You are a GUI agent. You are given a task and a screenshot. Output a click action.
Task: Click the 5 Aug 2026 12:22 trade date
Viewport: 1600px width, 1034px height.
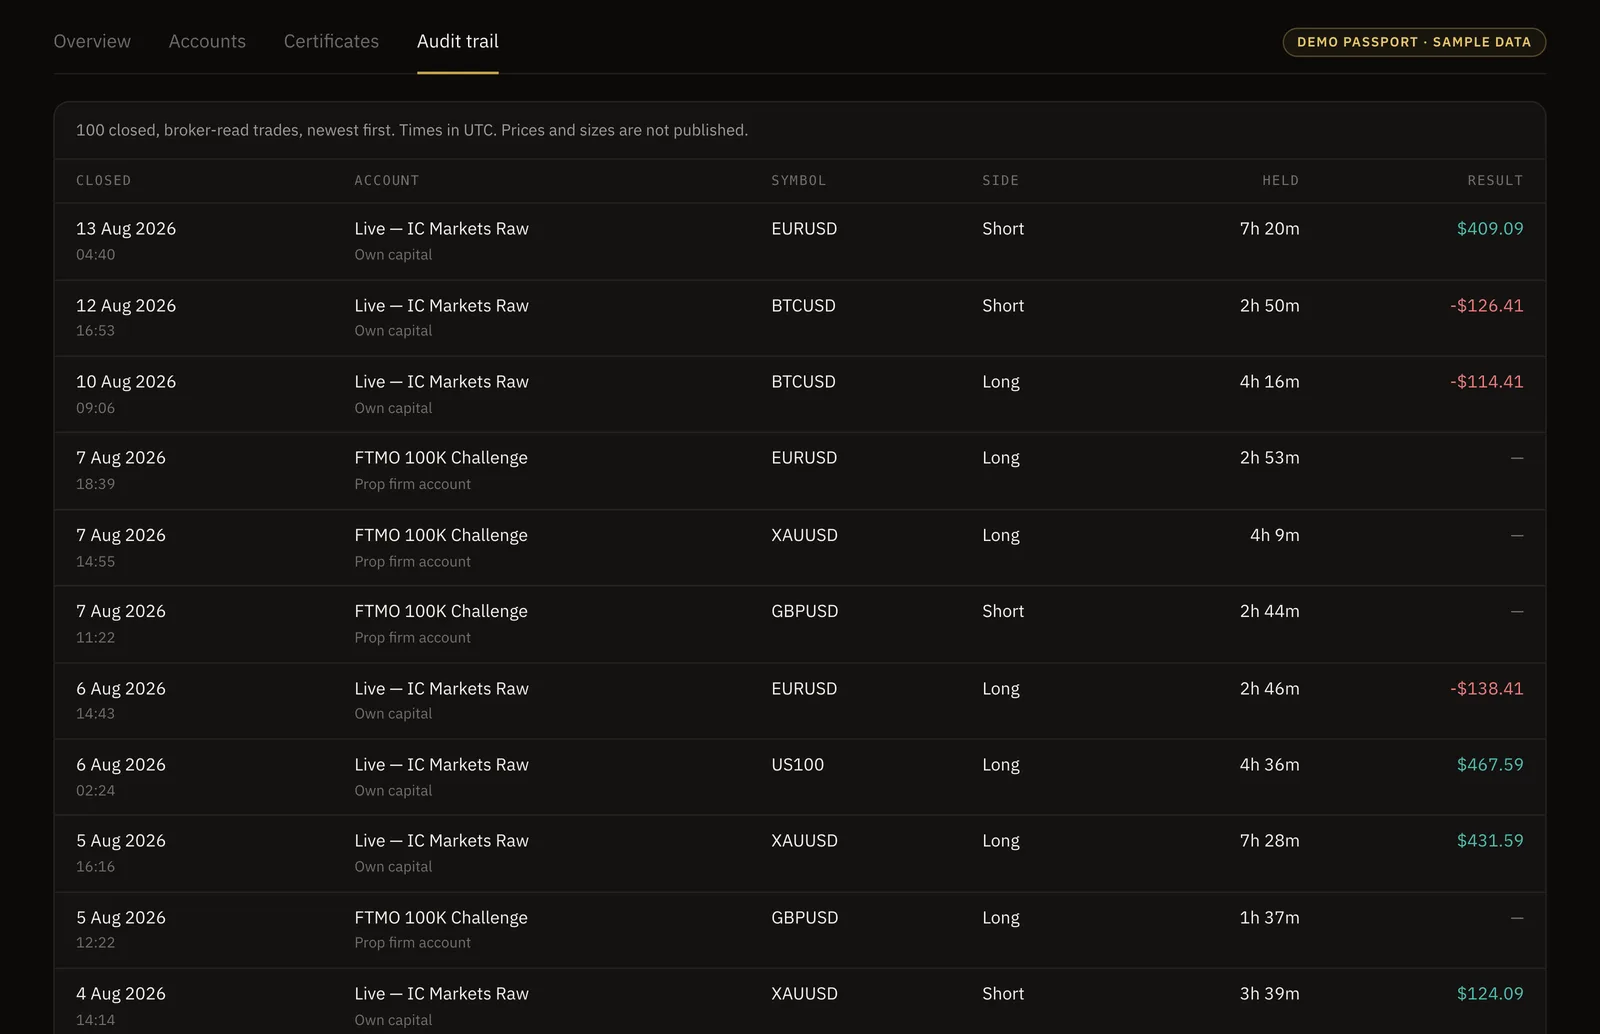tap(121, 918)
